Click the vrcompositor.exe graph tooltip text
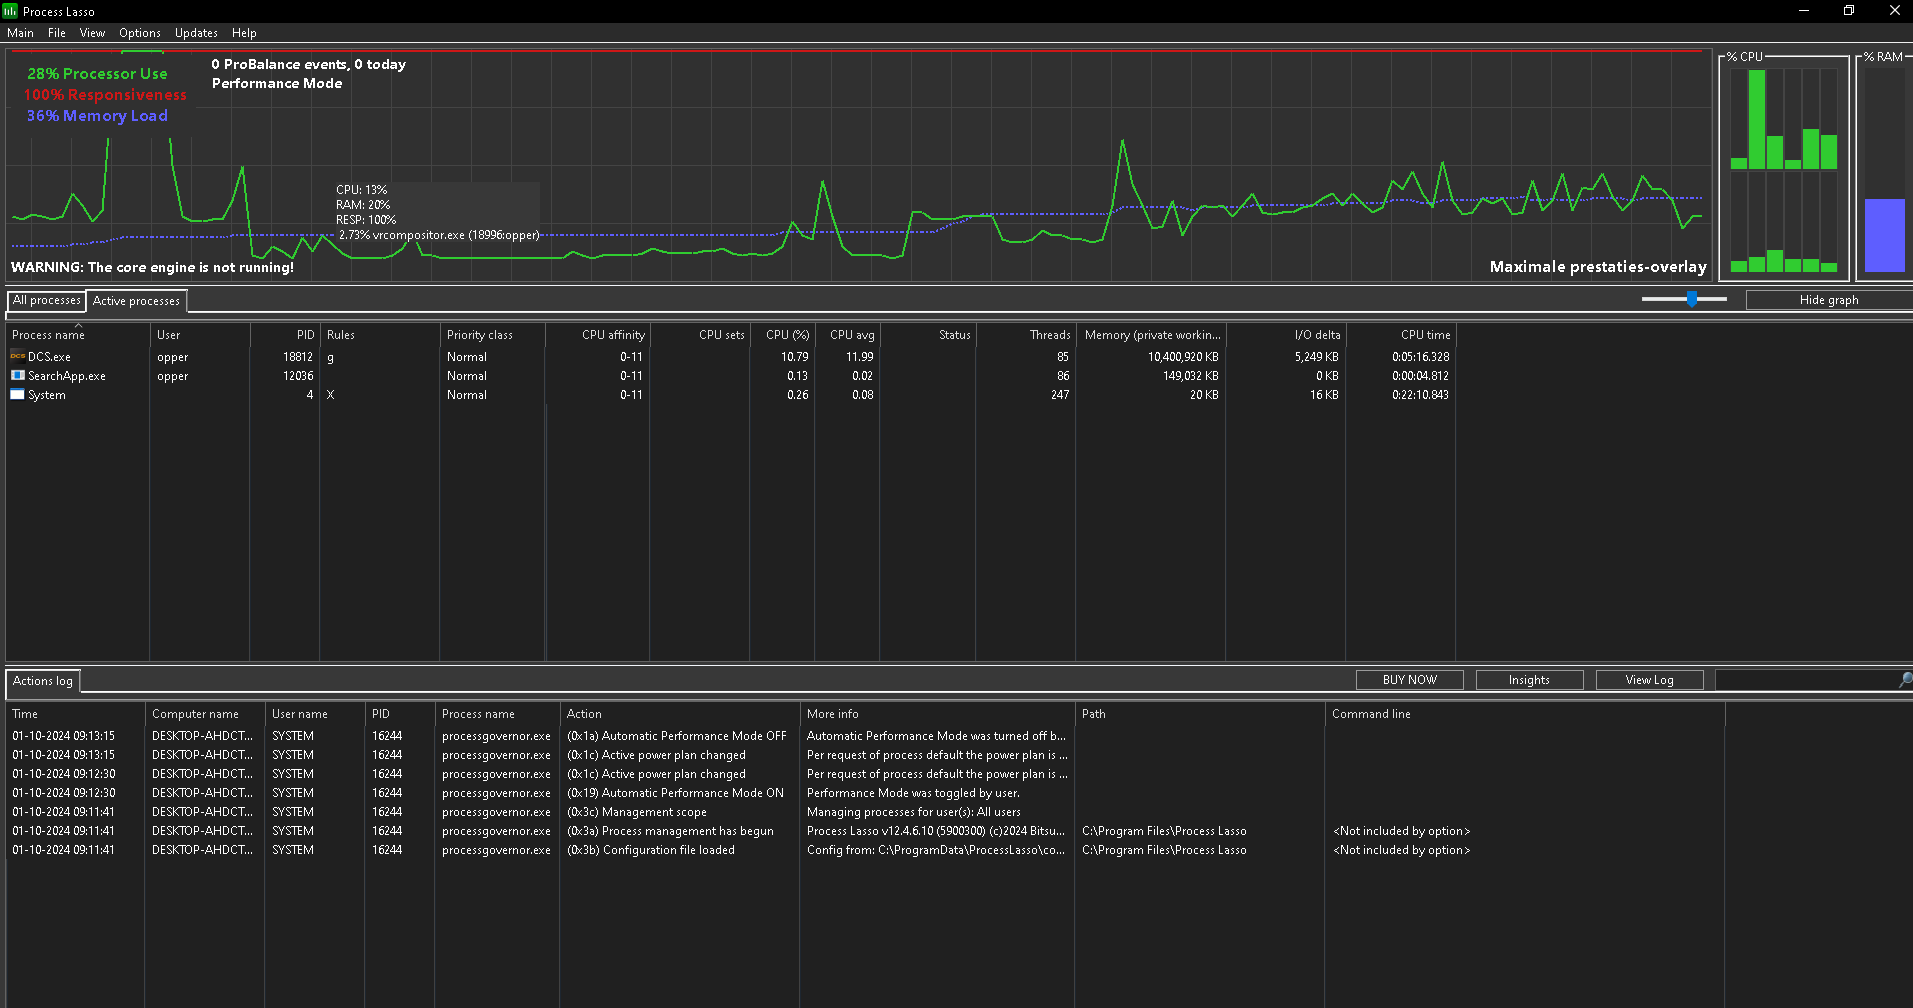 pos(439,235)
